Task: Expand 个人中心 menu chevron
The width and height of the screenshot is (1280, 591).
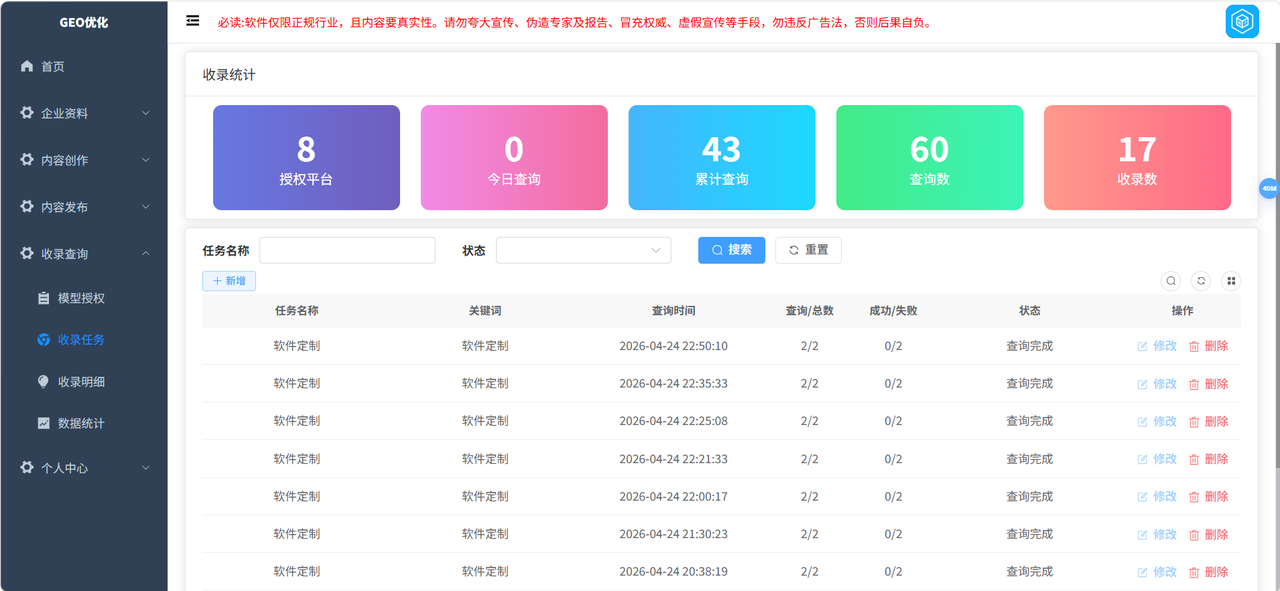Action: tap(146, 468)
